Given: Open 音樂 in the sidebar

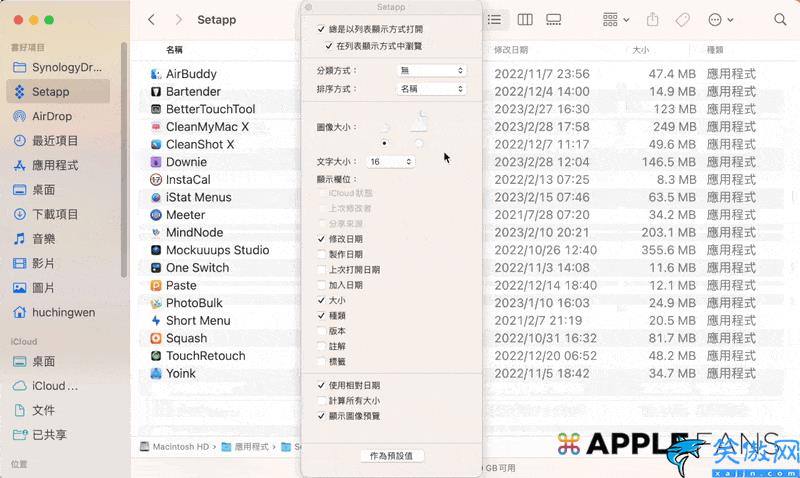Looking at the screenshot, I should click(58, 239).
